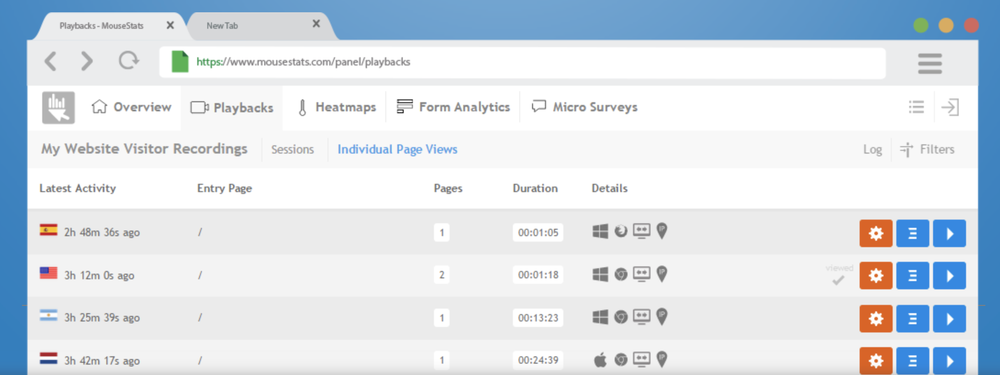Click the monitor icon in 3h 12m row

tap(642, 274)
